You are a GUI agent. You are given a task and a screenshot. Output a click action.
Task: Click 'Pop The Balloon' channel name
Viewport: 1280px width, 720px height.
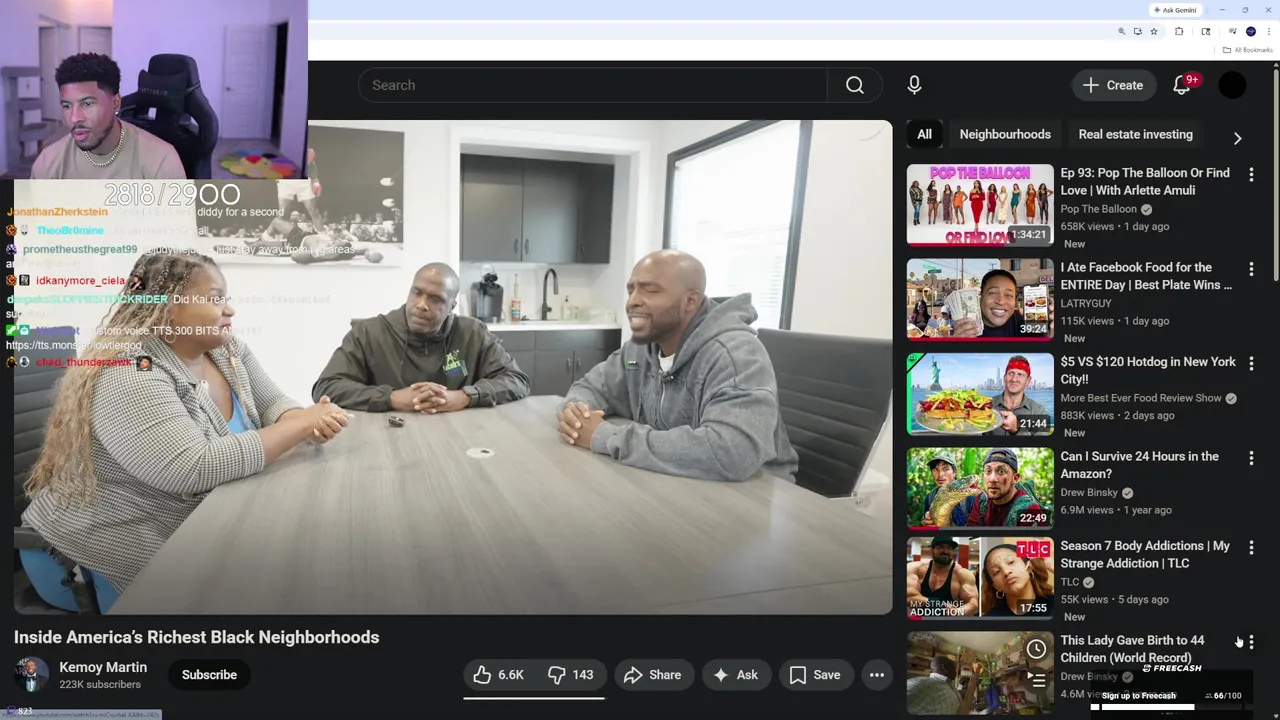tap(1098, 209)
